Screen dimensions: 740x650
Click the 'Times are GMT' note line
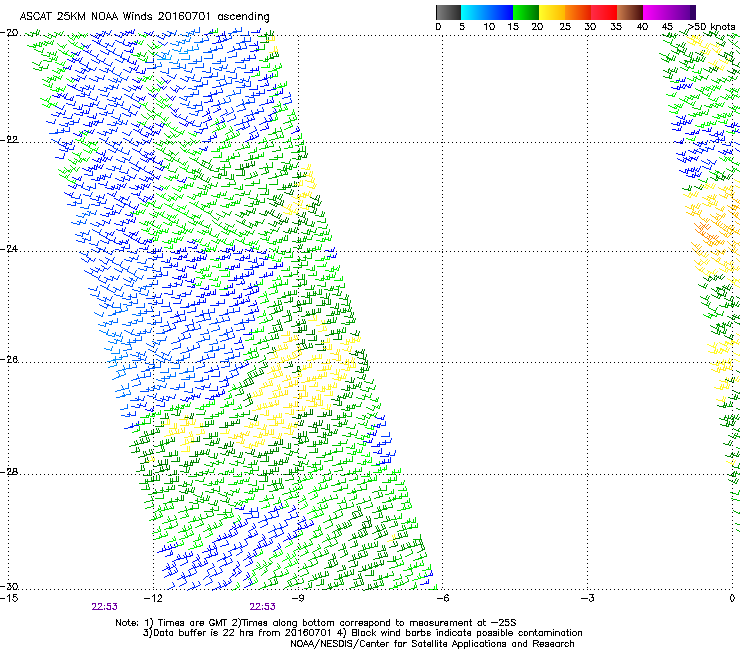[x=316, y=623]
